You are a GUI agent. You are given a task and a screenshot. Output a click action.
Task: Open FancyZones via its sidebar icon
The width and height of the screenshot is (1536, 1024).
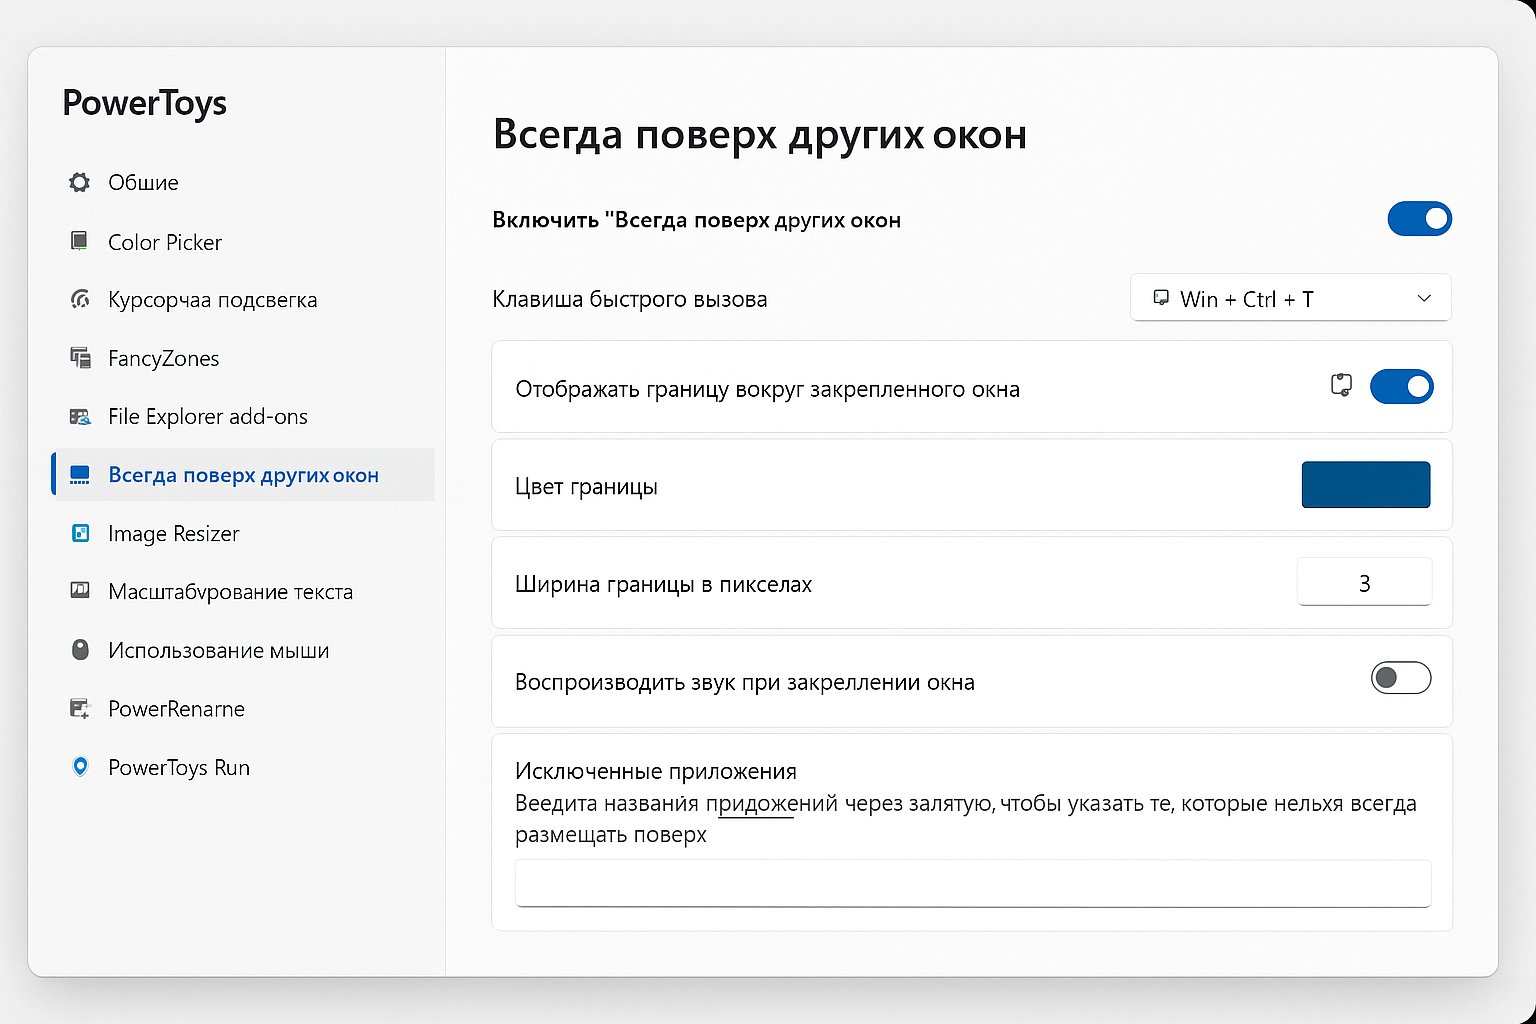[x=79, y=358]
